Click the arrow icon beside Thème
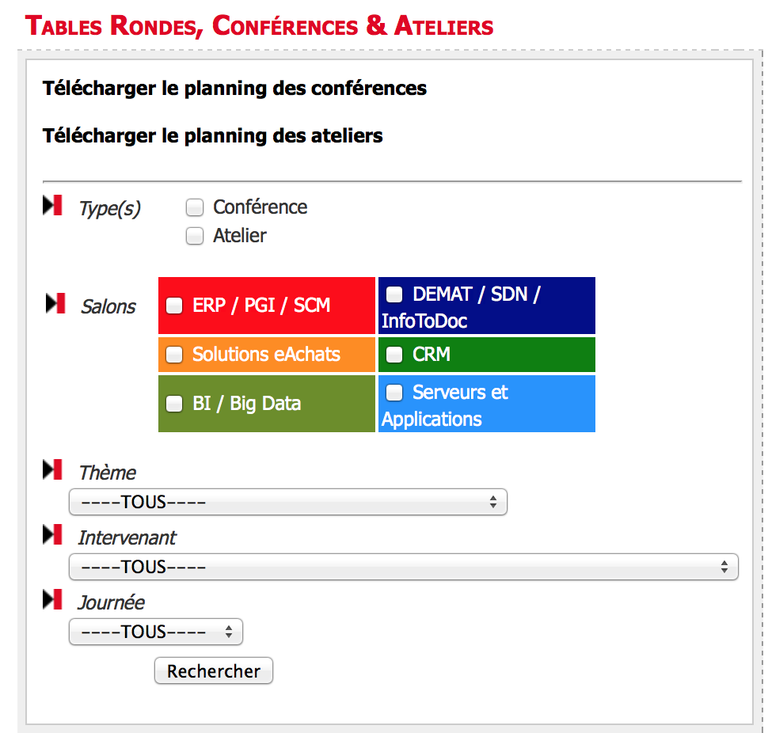 (x=52, y=470)
